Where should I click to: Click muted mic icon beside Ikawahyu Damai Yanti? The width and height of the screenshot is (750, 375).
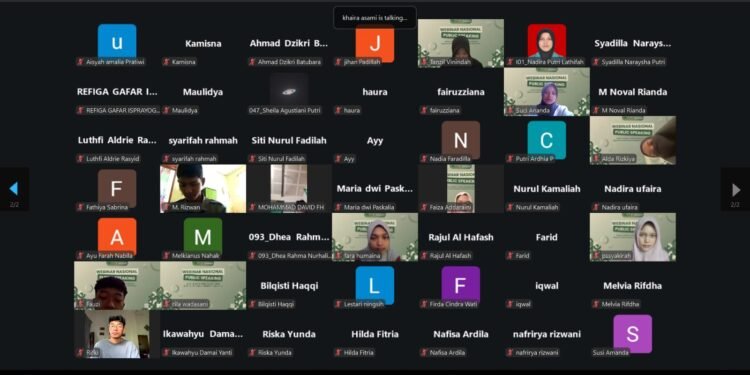point(166,353)
